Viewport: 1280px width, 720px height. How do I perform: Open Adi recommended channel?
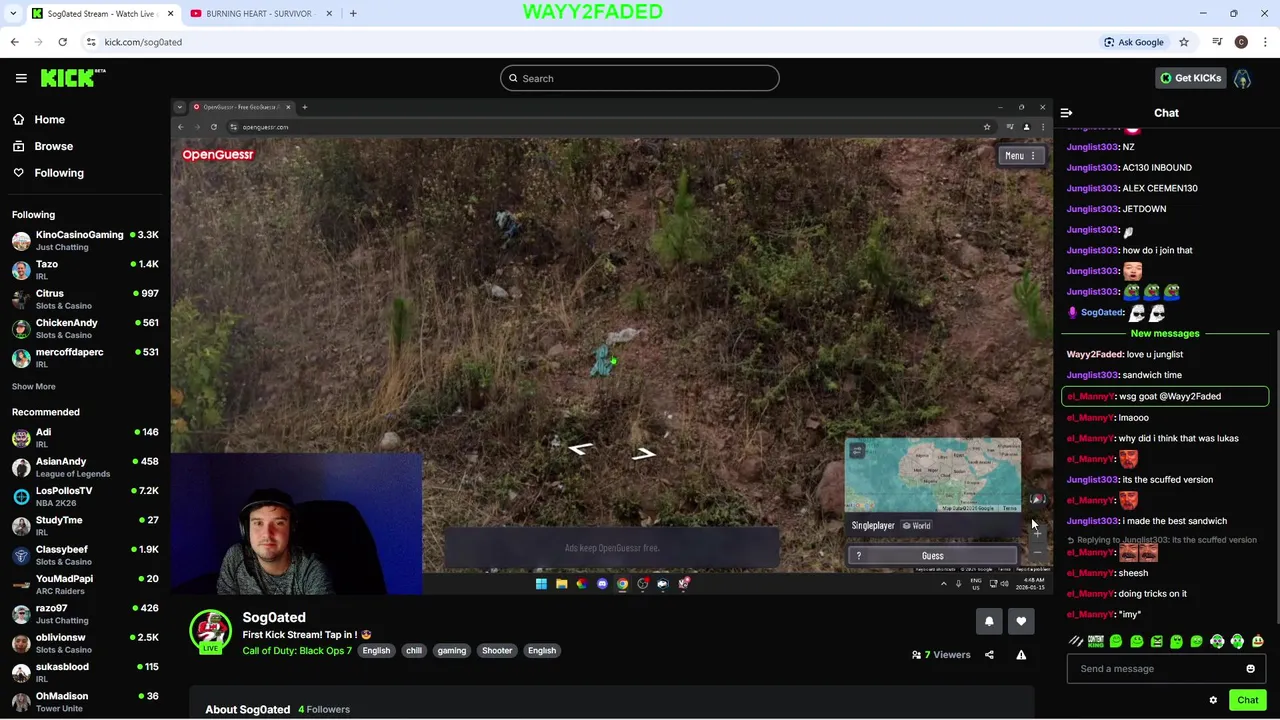[85, 437]
